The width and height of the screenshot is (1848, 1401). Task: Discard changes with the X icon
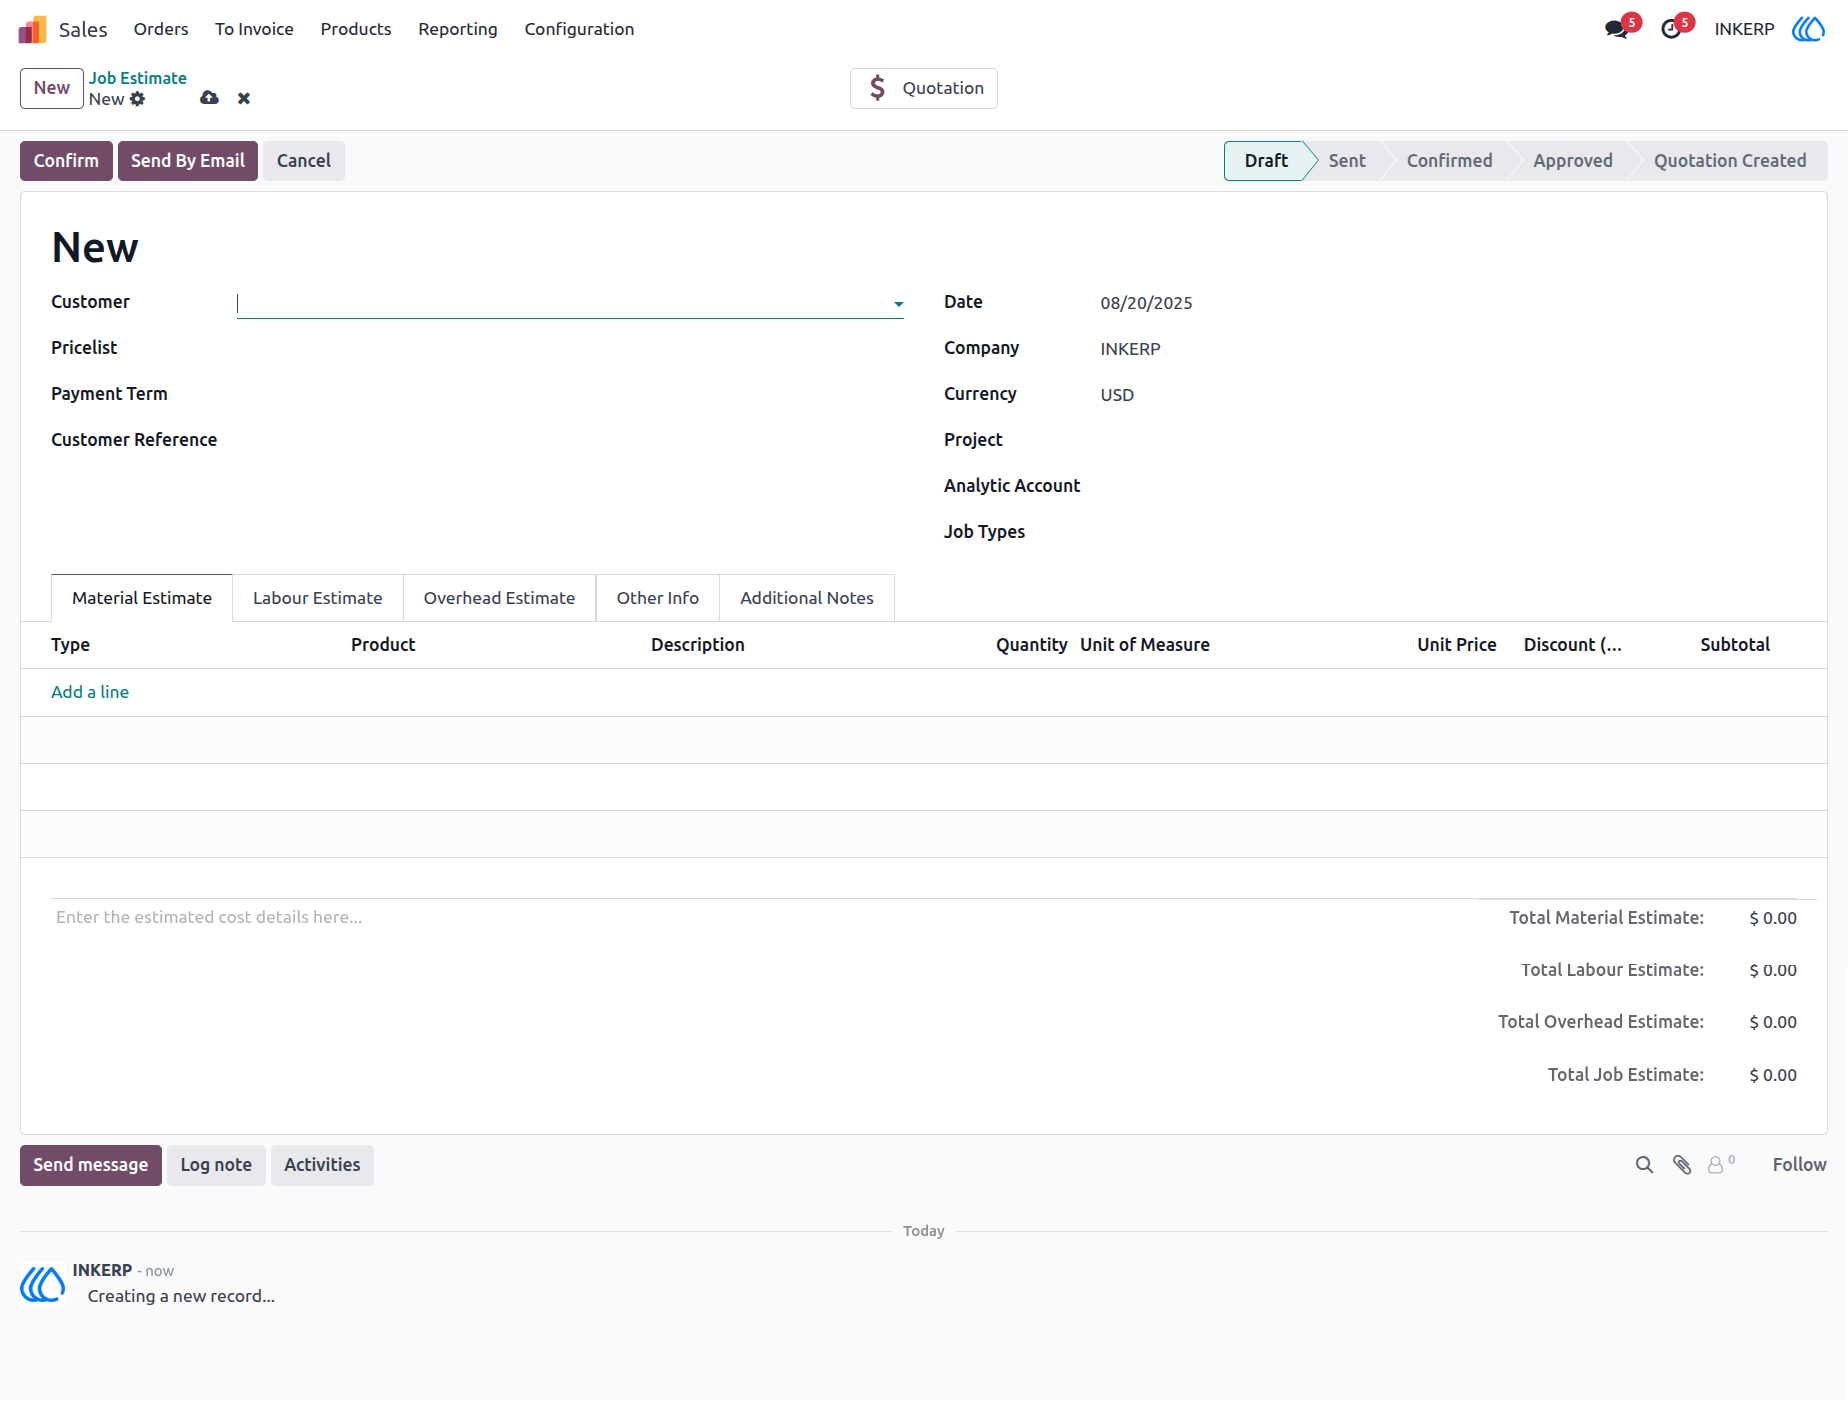point(244,98)
